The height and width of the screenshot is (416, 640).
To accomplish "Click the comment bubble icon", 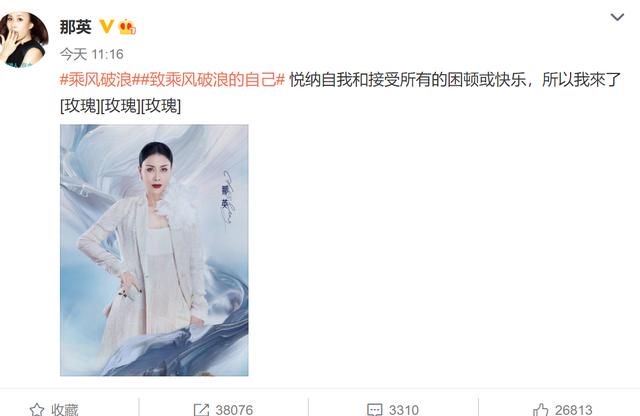I will [375, 410].
